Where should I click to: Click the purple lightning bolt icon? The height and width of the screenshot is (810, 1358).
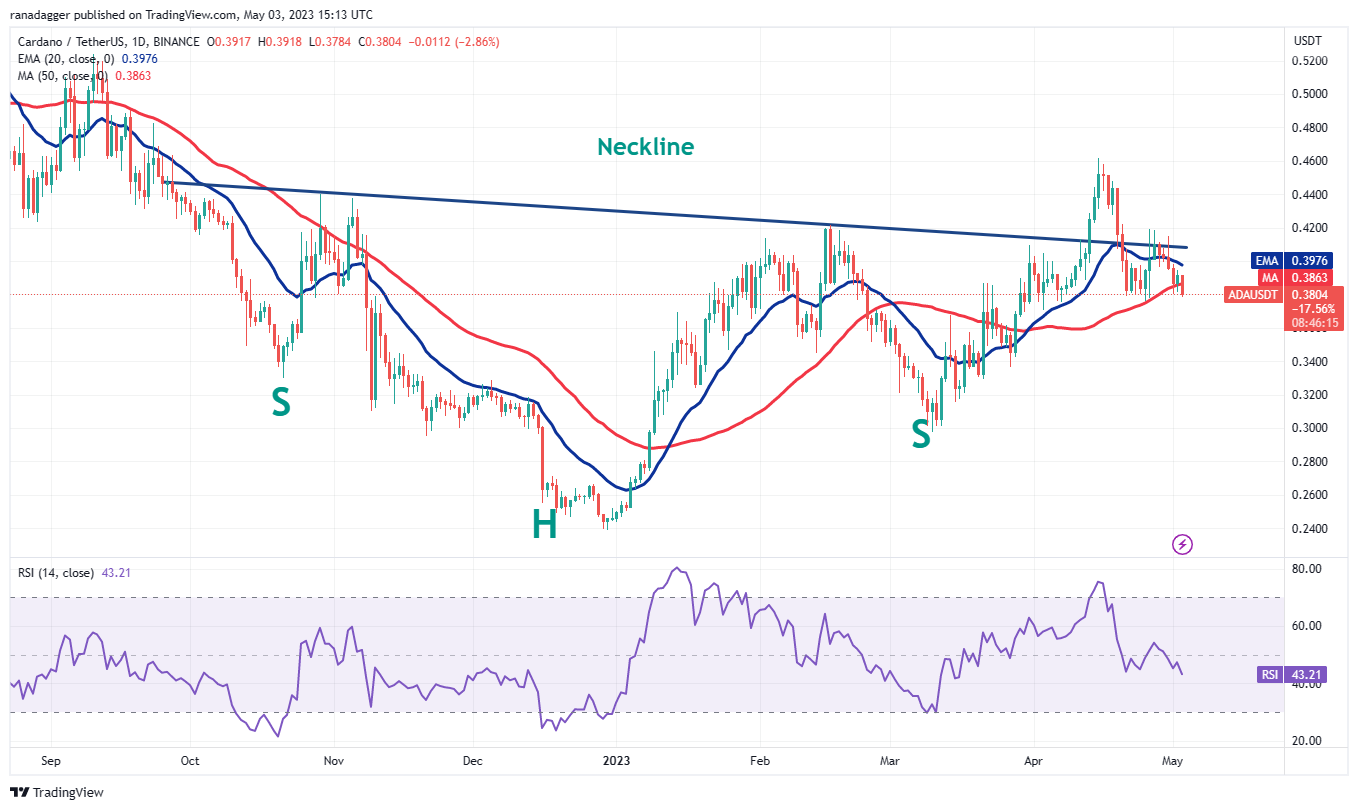coord(1182,544)
